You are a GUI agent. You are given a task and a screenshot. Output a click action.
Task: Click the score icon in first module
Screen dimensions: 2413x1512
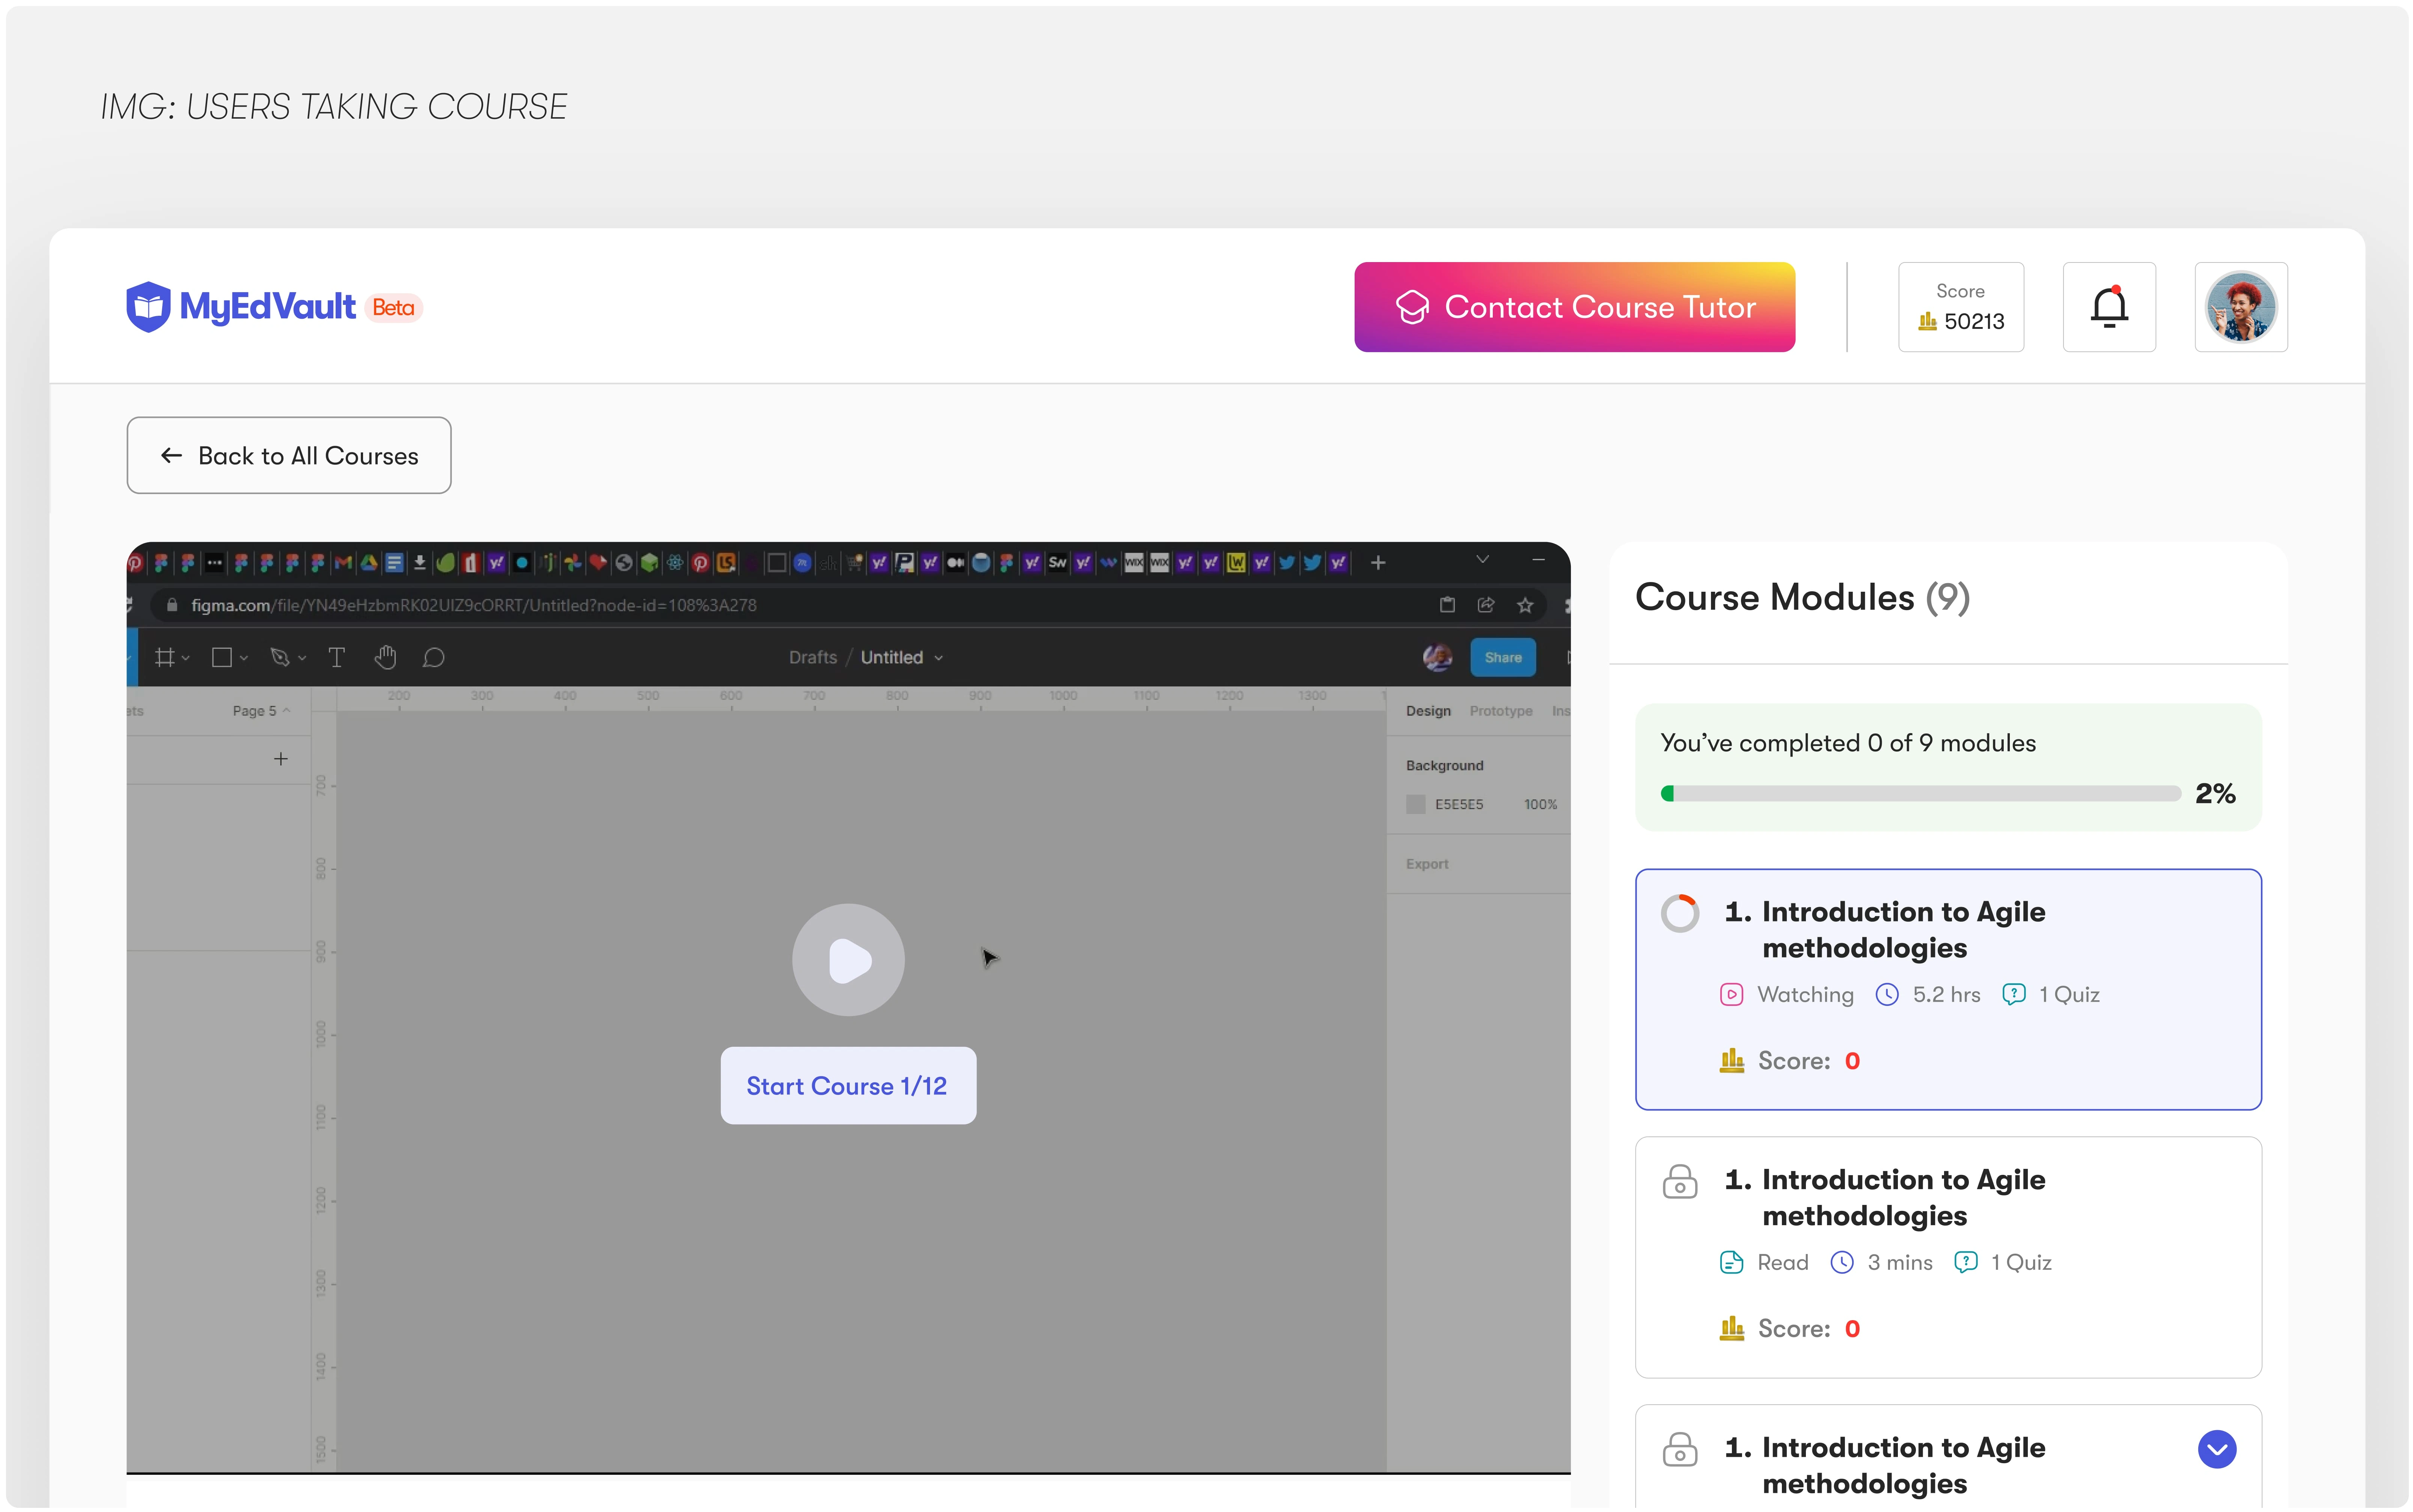pos(1731,1061)
